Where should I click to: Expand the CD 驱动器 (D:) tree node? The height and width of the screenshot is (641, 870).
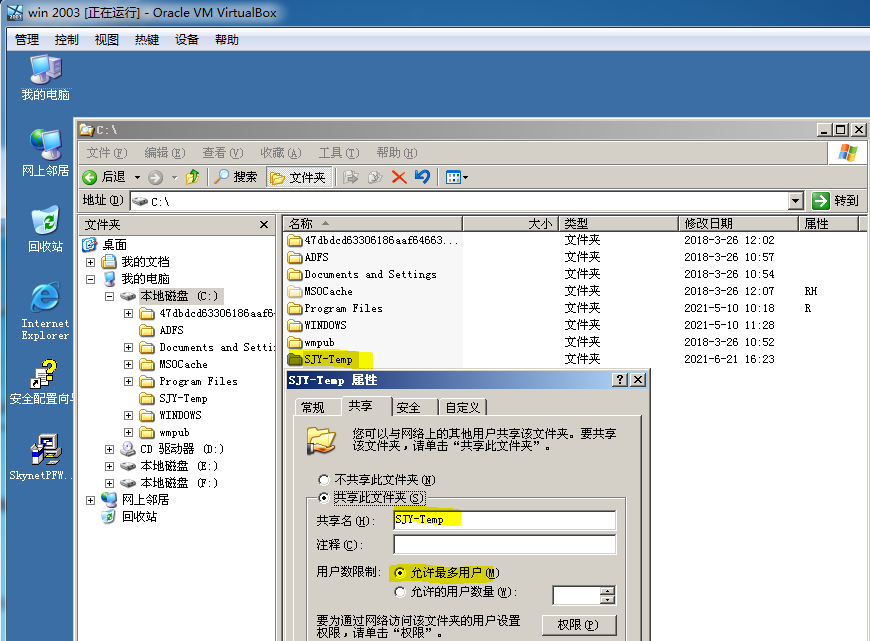pyautogui.click(x=109, y=450)
